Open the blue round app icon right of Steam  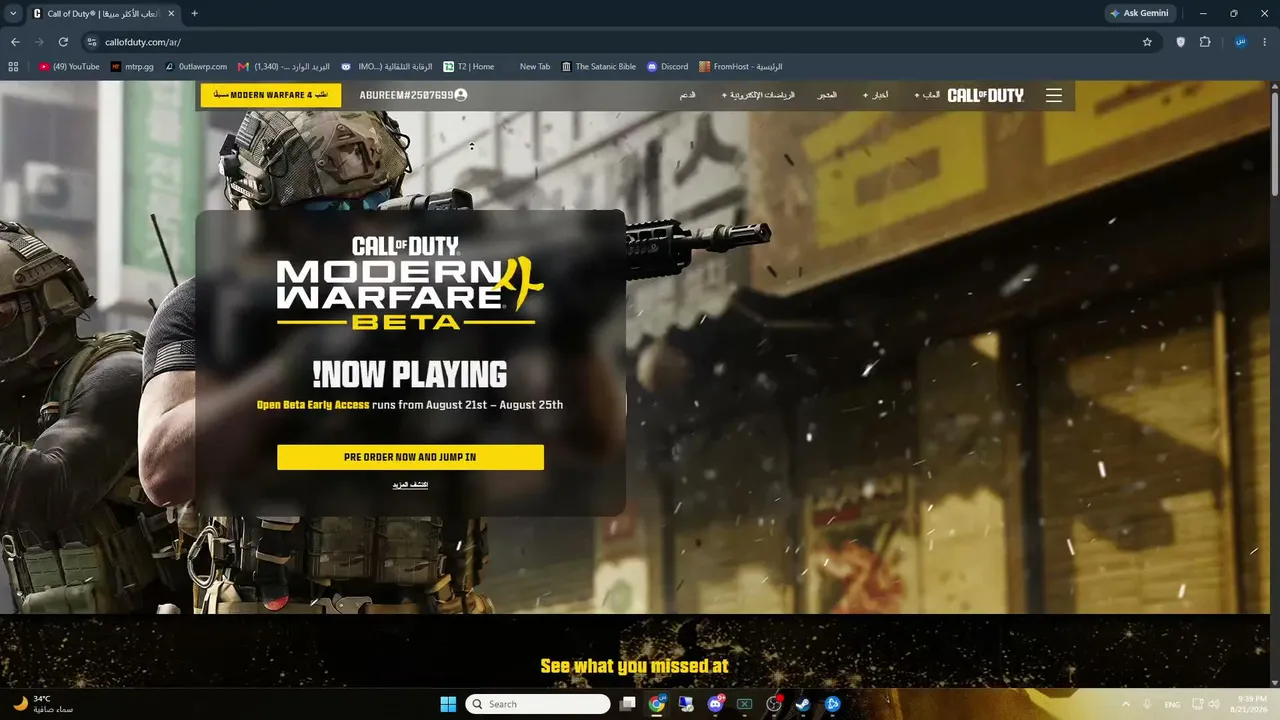click(x=832, y=704)
